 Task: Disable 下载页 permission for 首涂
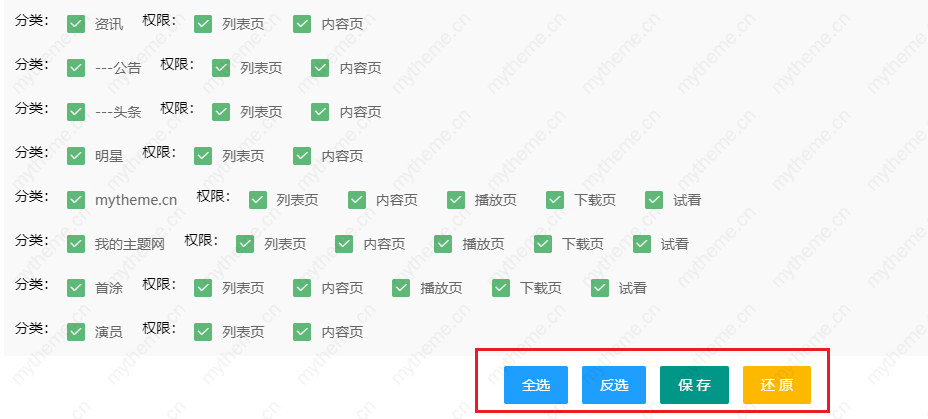501,288
